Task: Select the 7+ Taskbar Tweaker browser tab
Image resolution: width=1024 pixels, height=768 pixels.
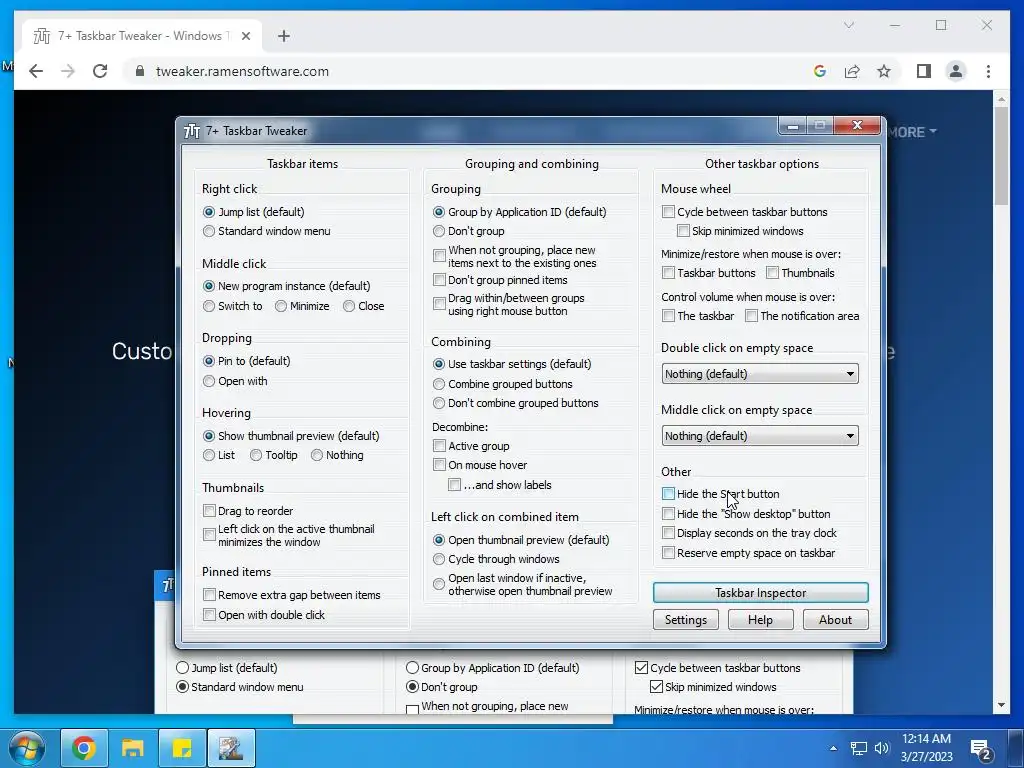Action: [x=141, y=36]
